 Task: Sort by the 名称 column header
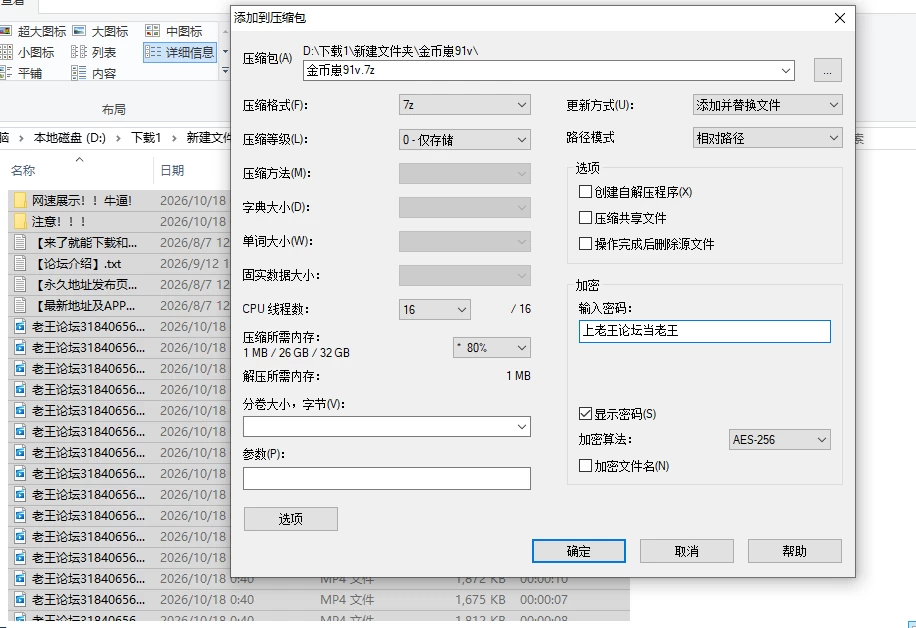tap(23, 170)
